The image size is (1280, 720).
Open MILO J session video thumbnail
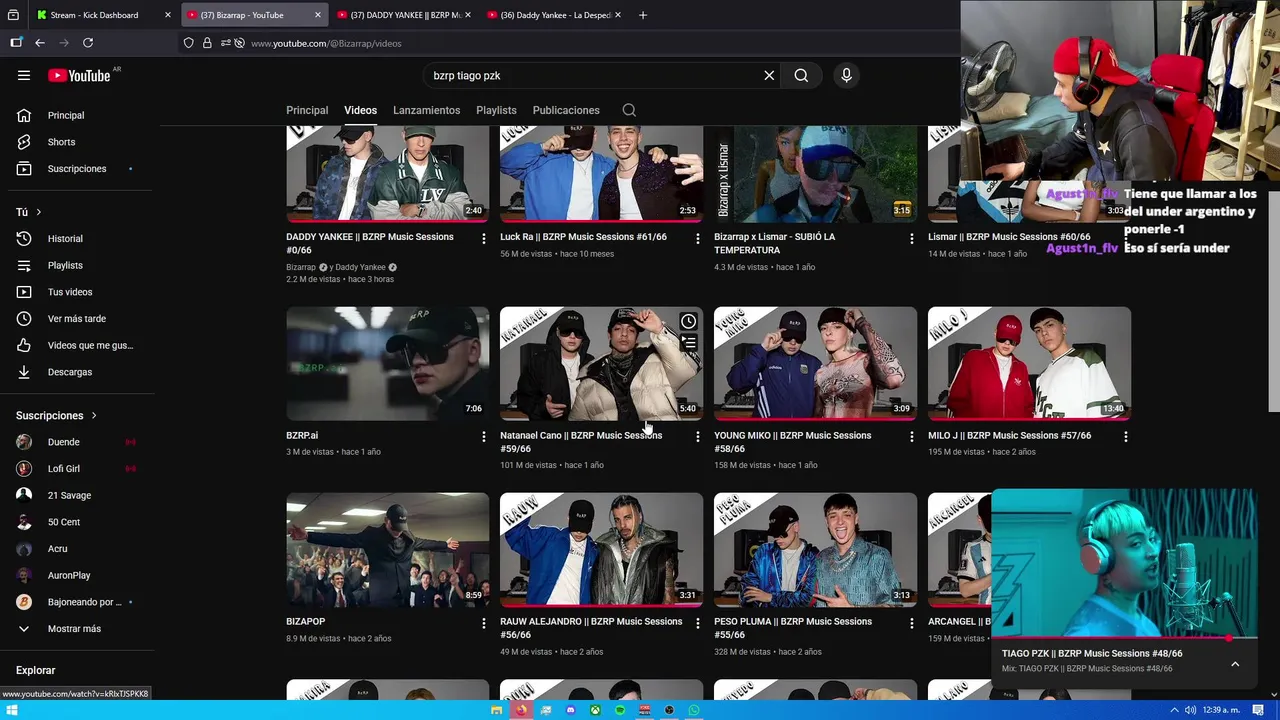(1030, 364)
